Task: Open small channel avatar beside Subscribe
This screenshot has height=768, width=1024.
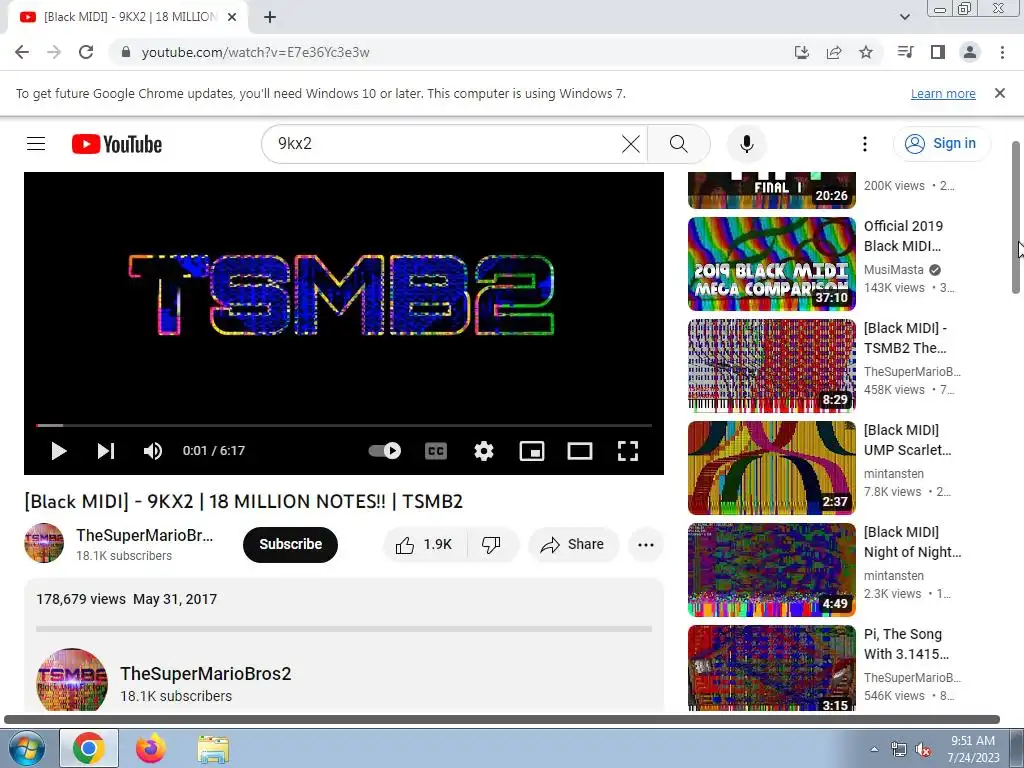Action: point(44,543)
